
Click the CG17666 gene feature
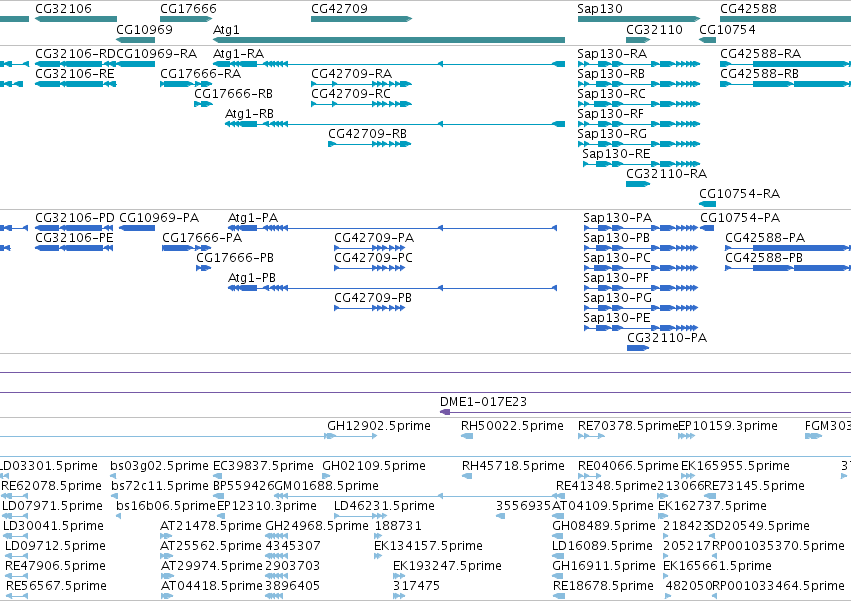(186, 19)
